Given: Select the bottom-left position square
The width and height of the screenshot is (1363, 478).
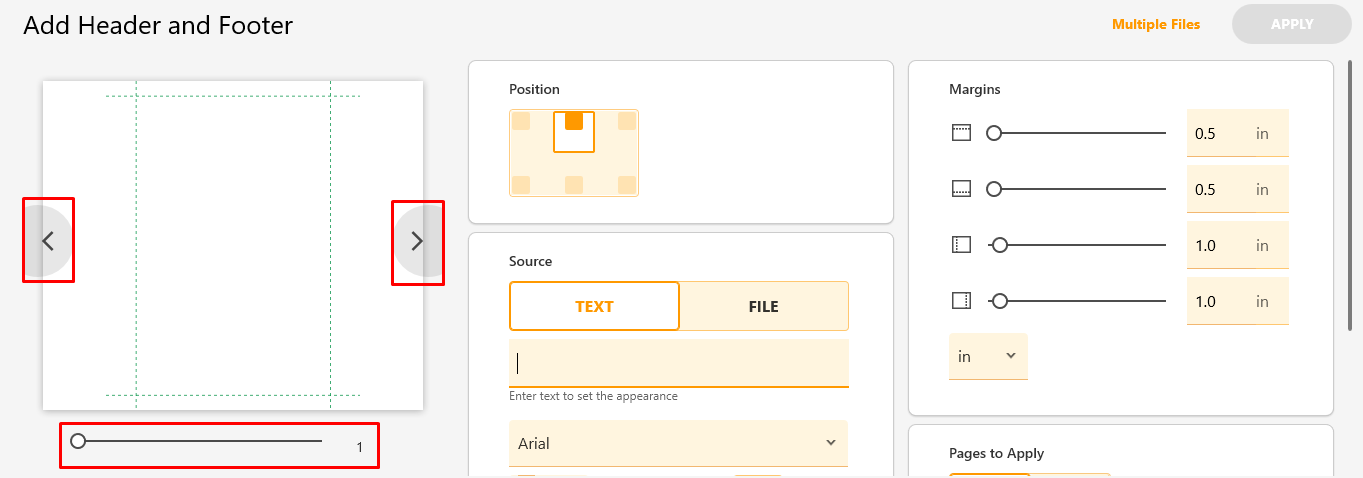Looking at the screenshot, I should tap(521, 184).
